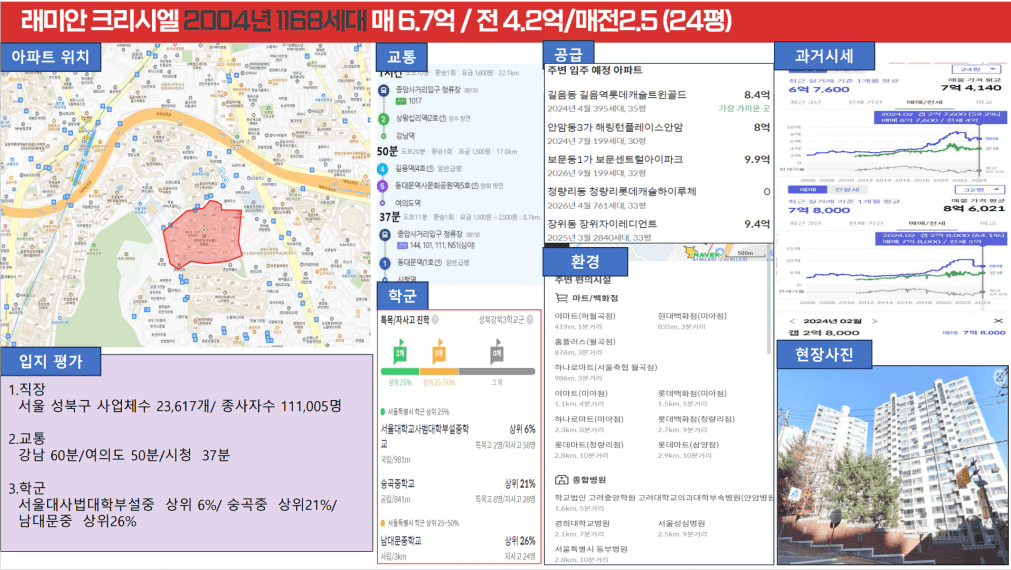Click the line 4 circle at 길음역
1011x570 pixels.
pyautogui.click(x=382, y=169)
